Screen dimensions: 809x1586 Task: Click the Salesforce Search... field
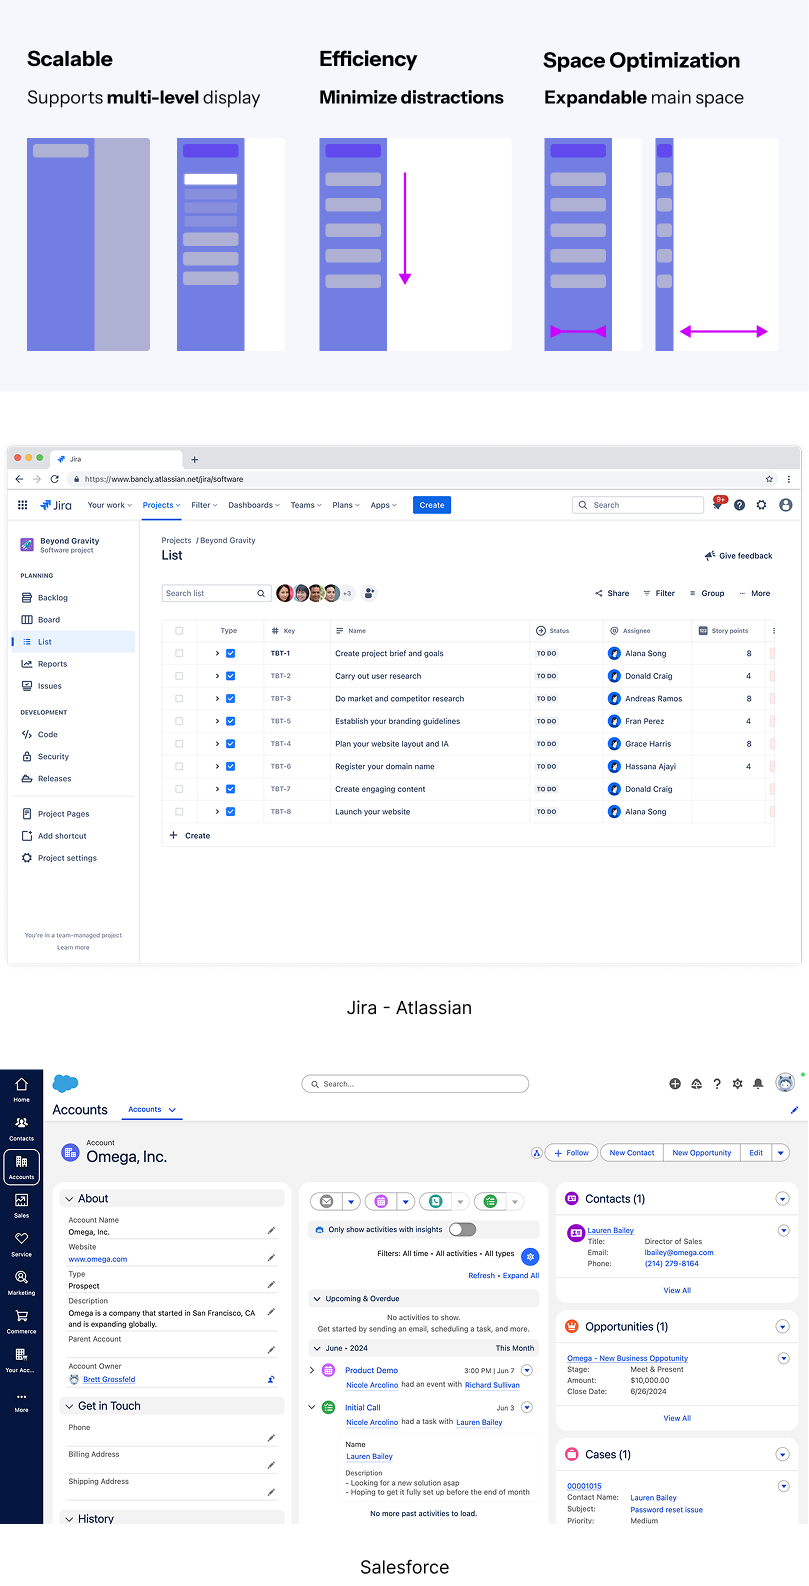[x=415, y=1084]
